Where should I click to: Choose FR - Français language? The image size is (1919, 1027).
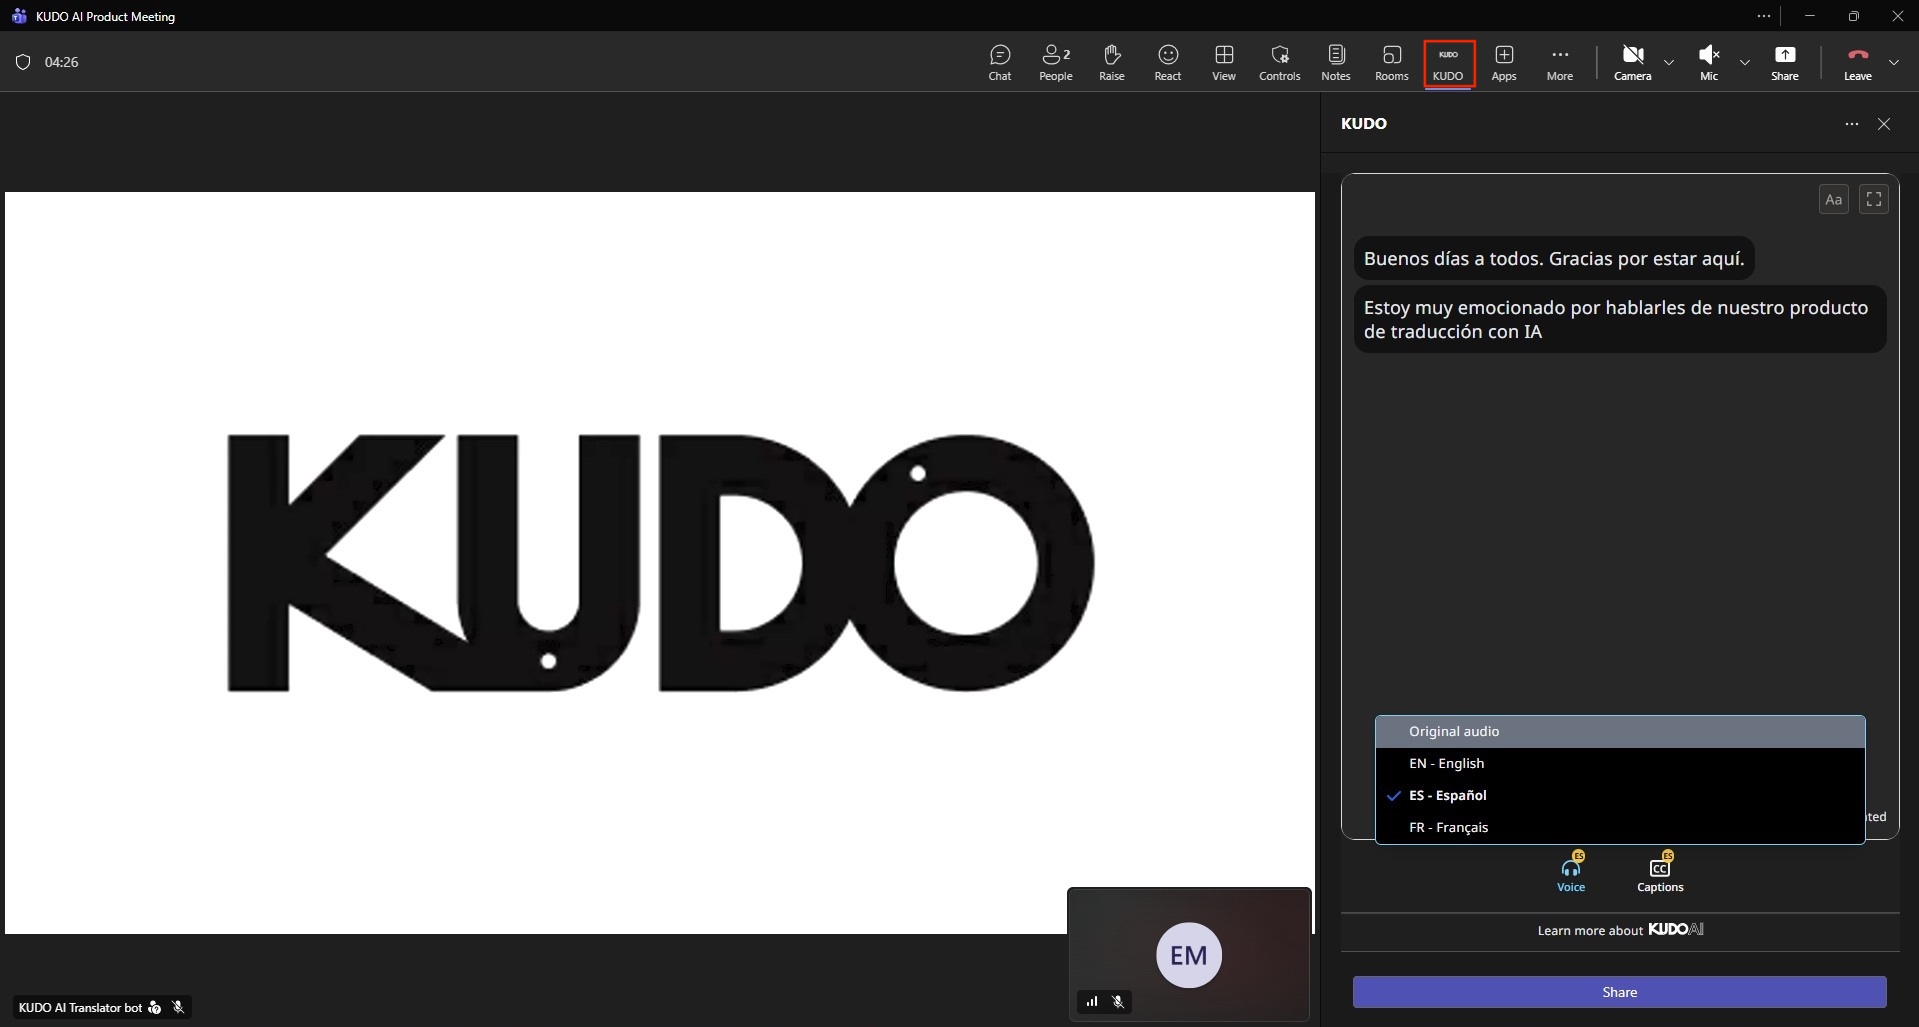1620,828
